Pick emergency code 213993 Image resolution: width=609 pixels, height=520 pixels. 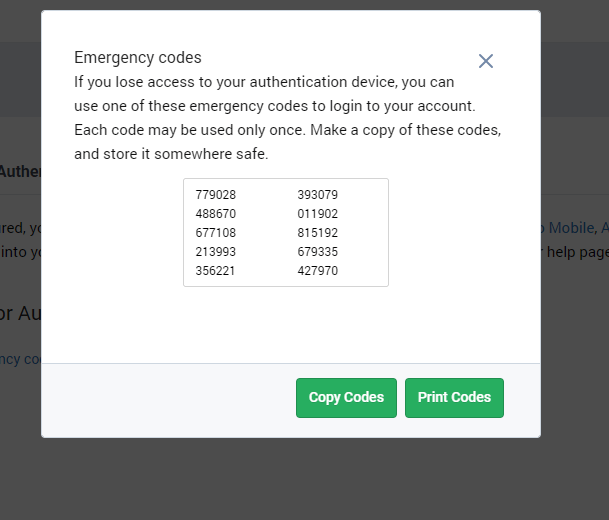click(x=216, y=252)
